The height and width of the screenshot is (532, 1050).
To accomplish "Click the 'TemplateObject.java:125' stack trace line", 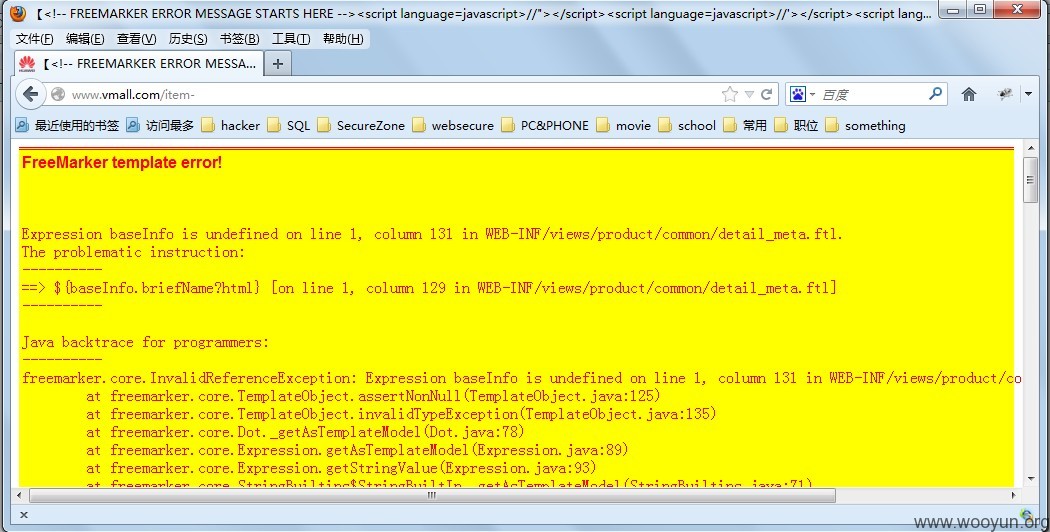I will 373,396.
